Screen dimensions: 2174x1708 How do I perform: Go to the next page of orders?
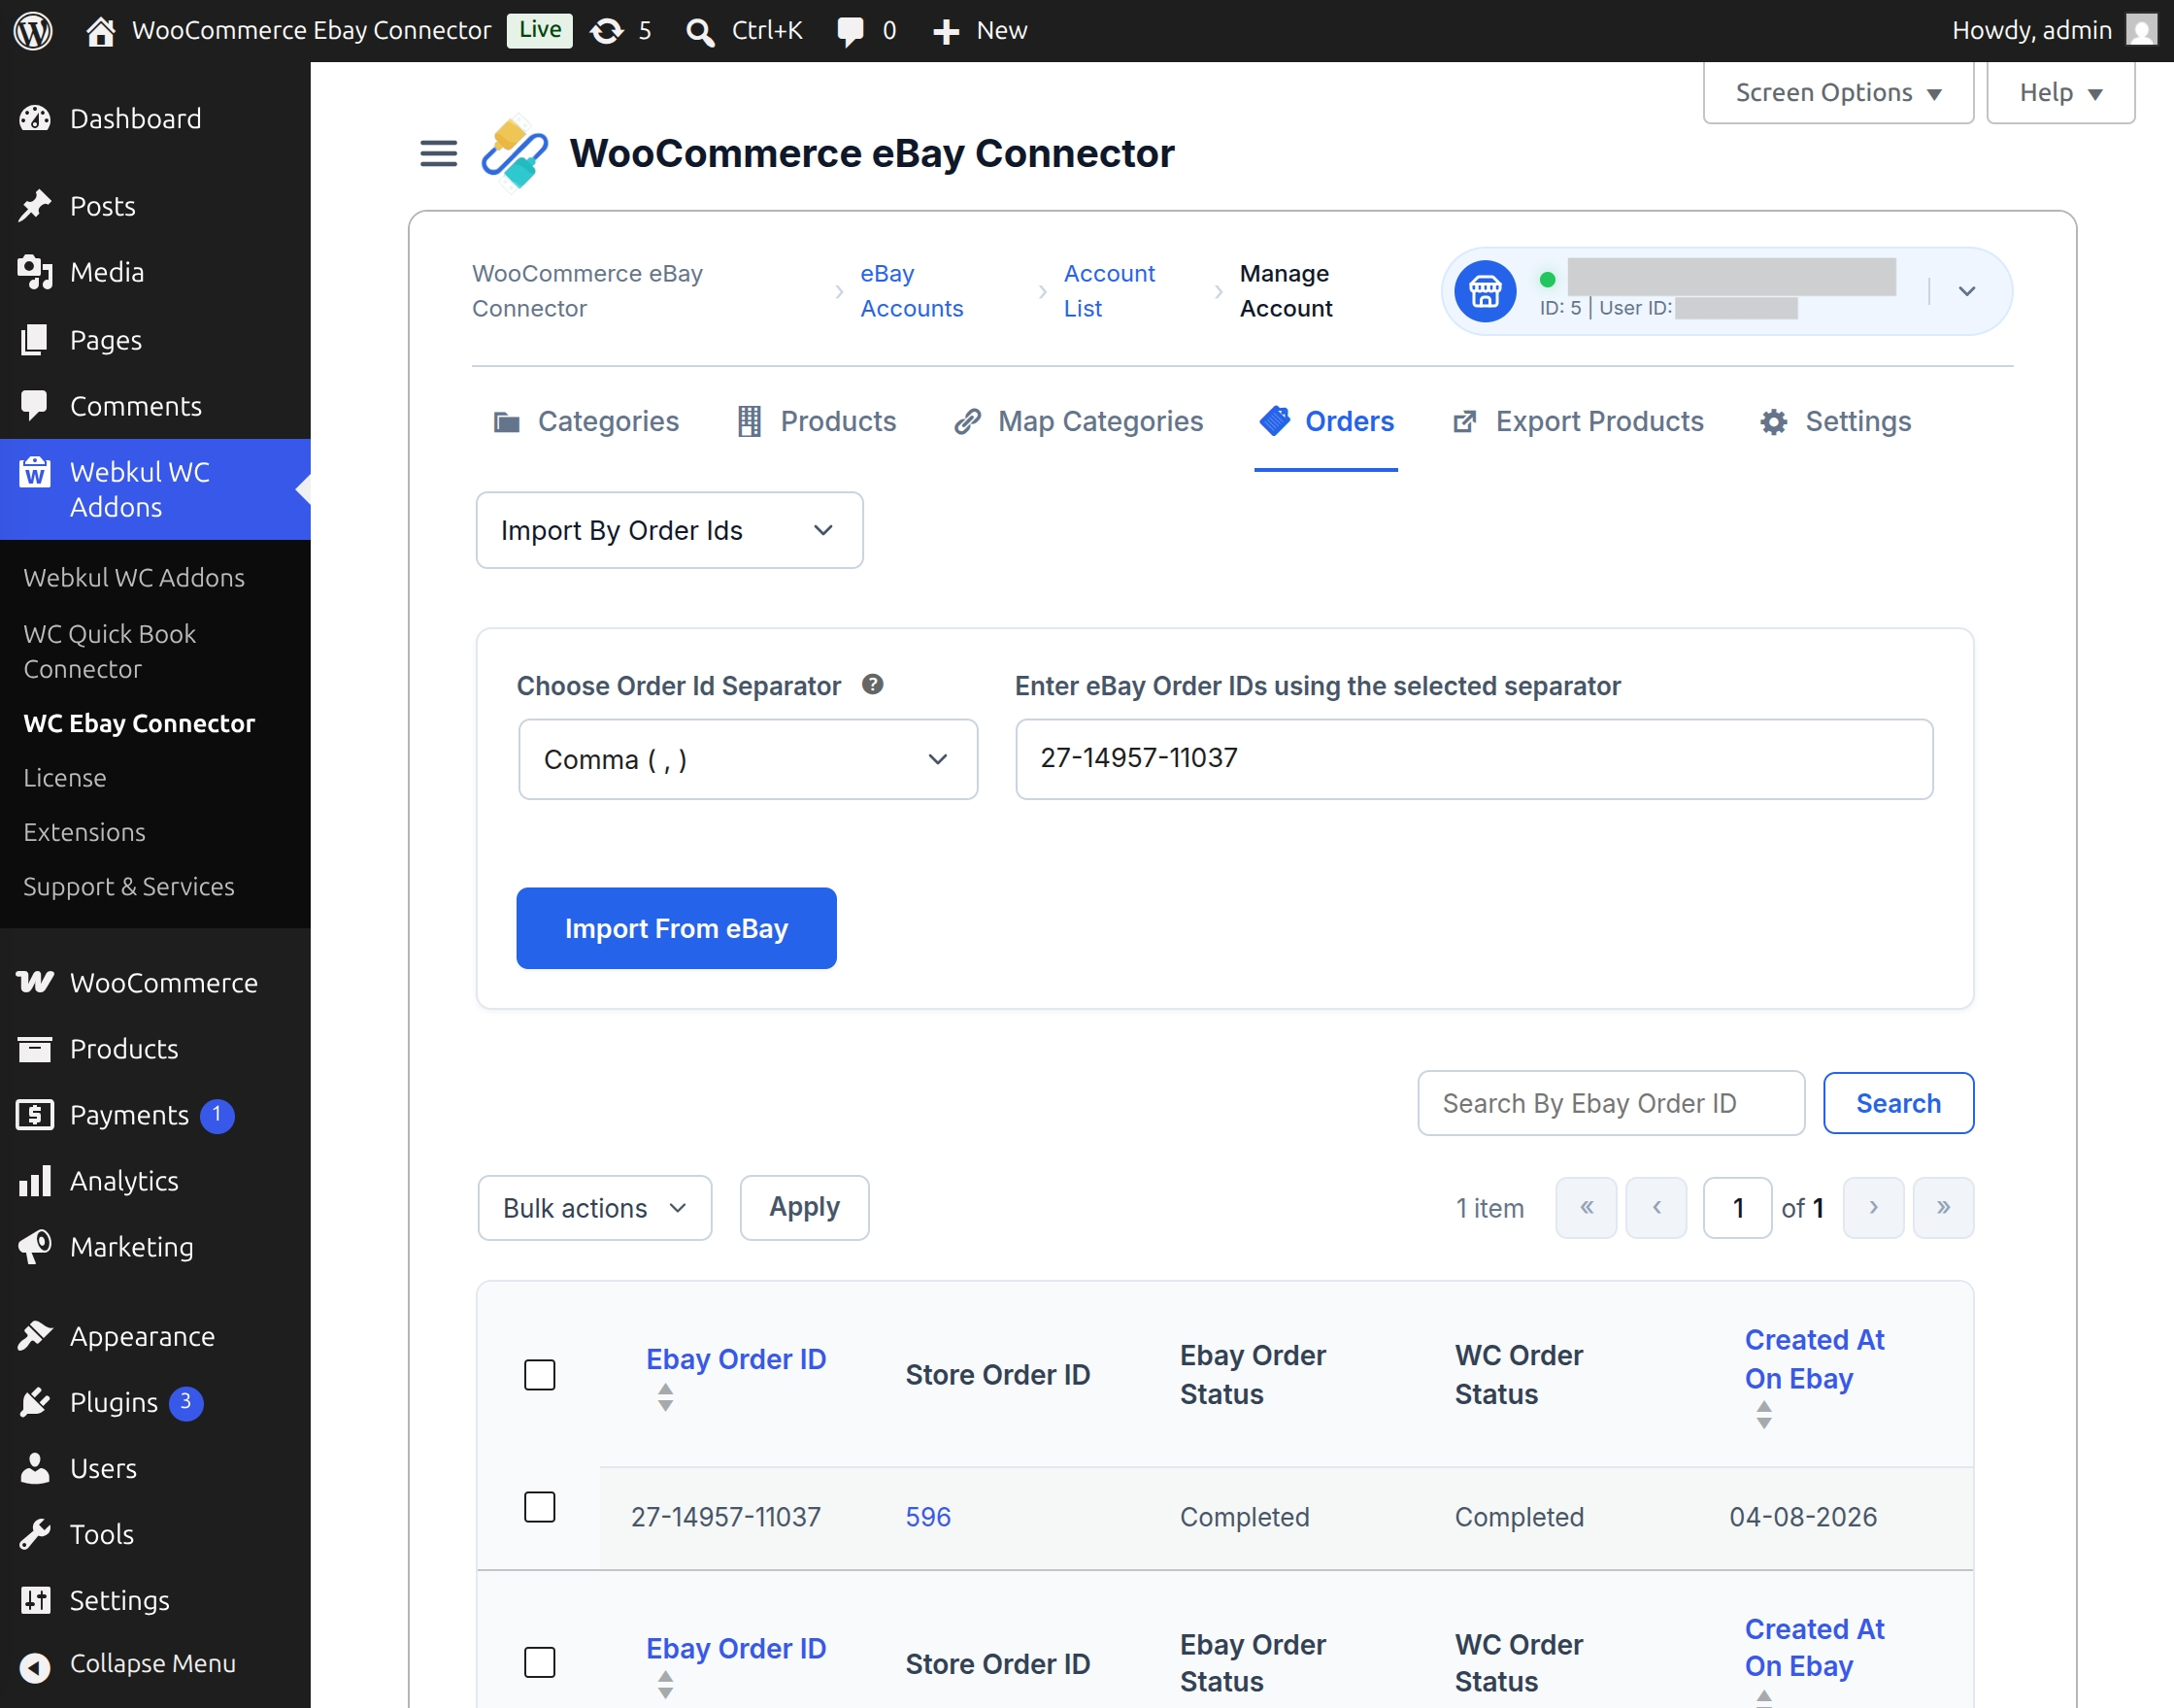pos(1873,1208)
